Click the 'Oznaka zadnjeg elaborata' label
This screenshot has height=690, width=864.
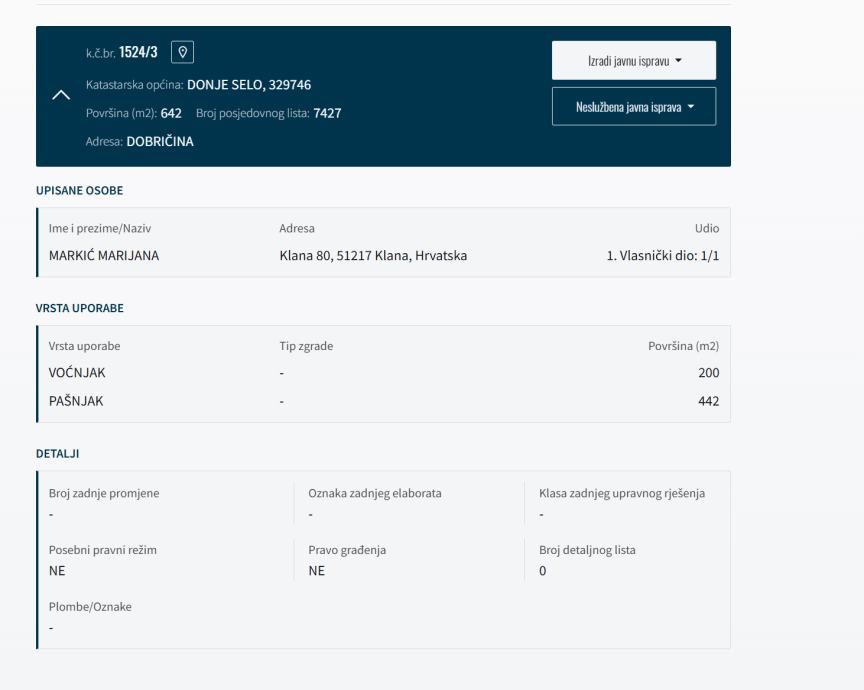click(x=375, y=493)
